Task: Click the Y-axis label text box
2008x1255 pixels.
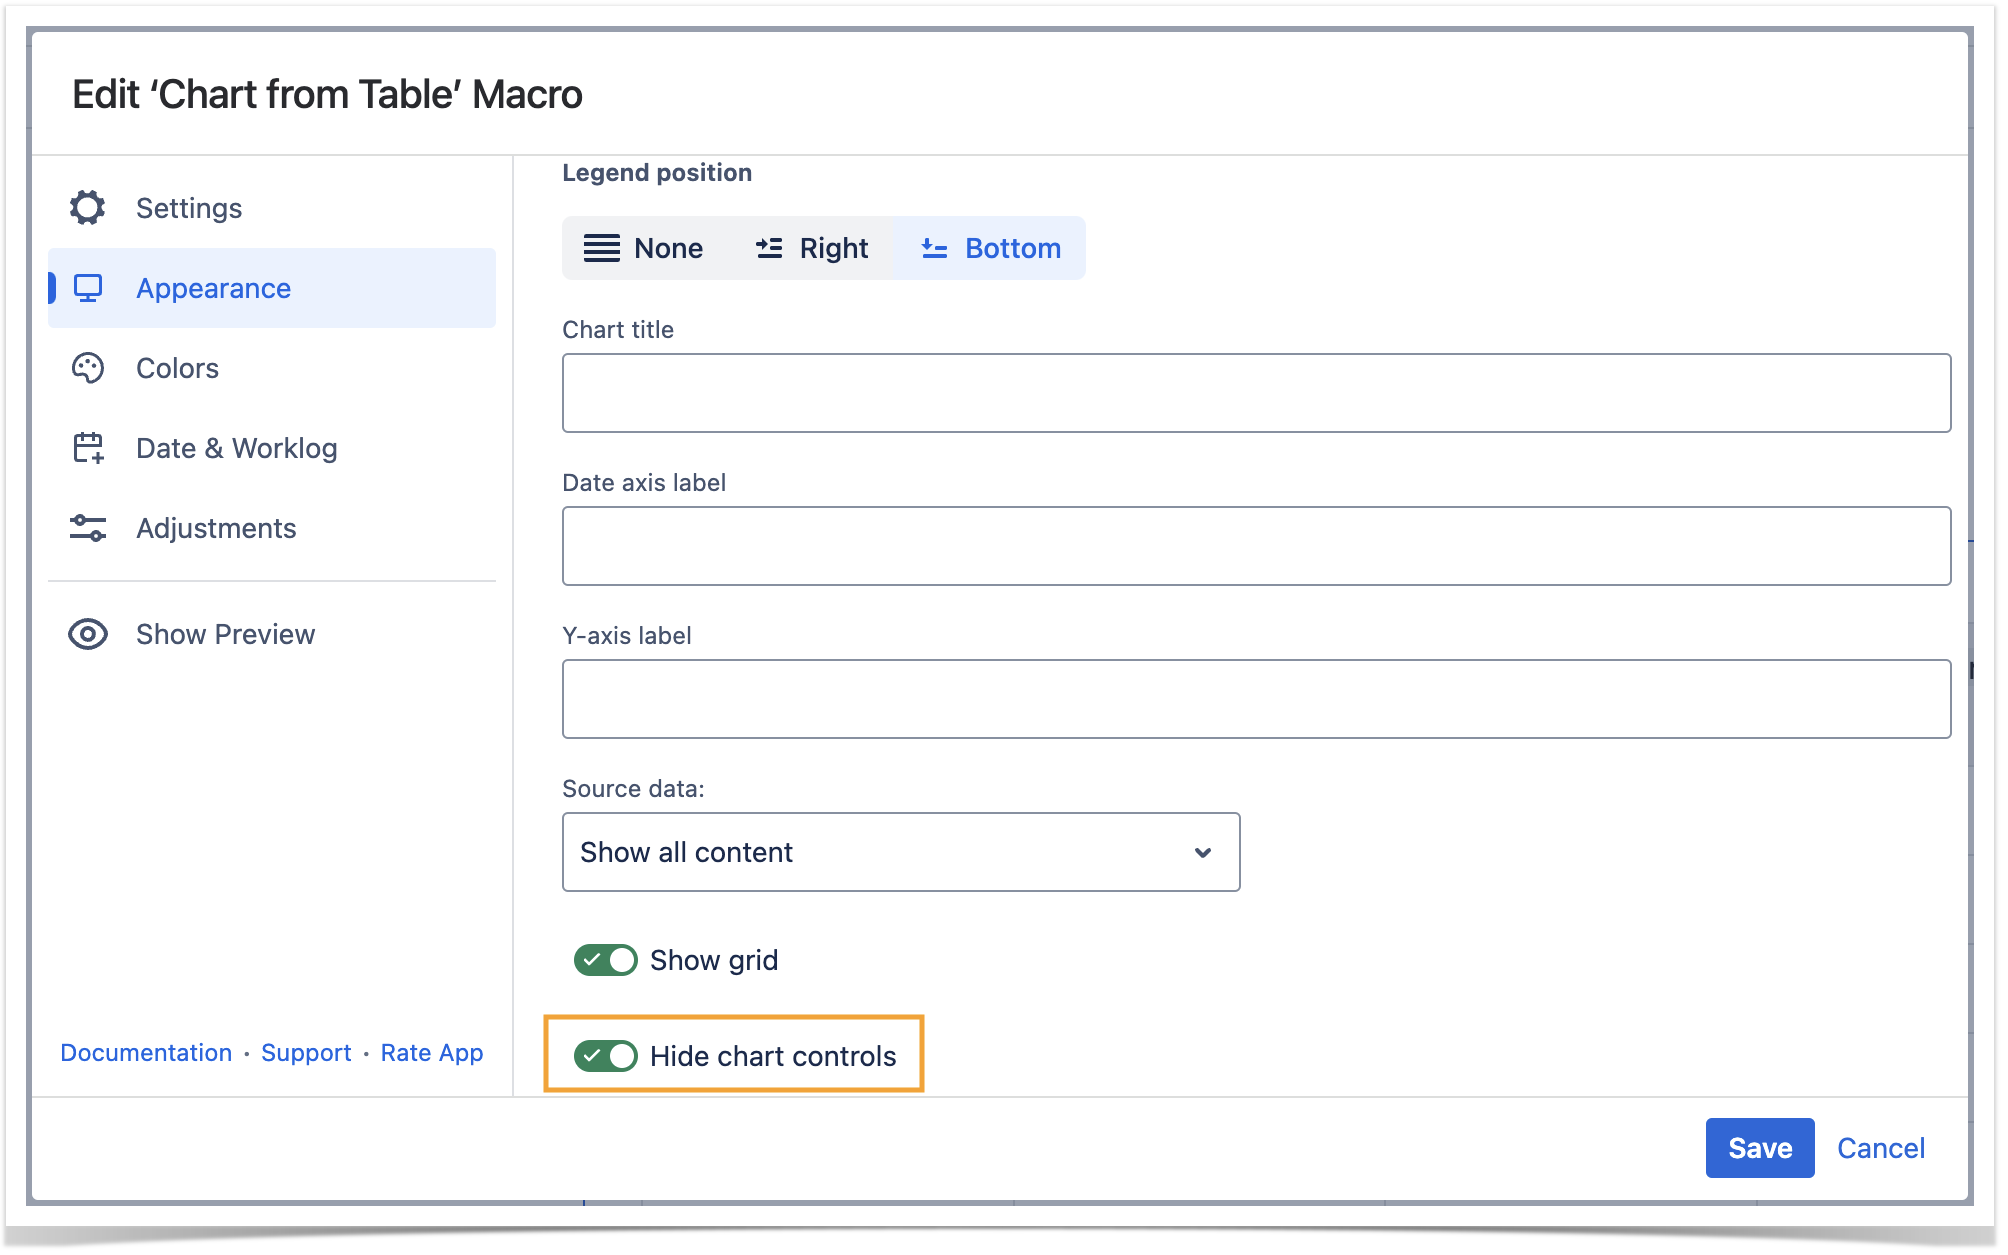Action: click(1255, 699)
